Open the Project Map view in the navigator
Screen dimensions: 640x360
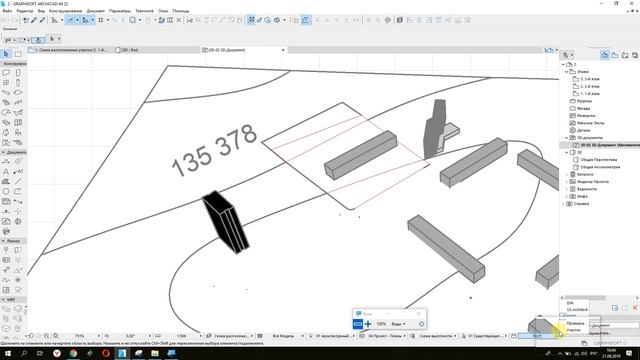pyautogui.click(x=605, y=55)
